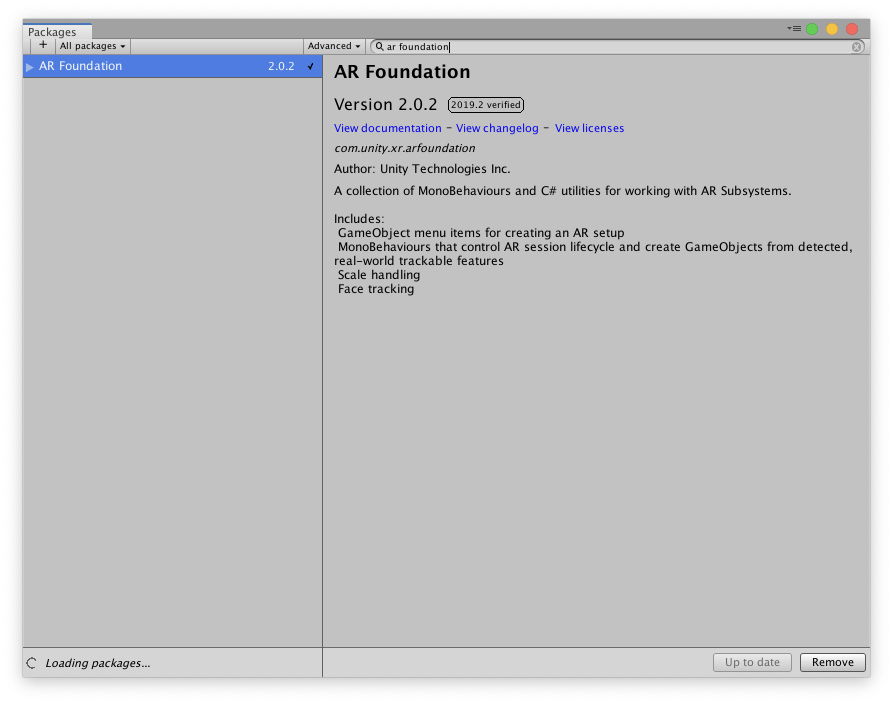
Task: Click the green window button
Action: 812,29
